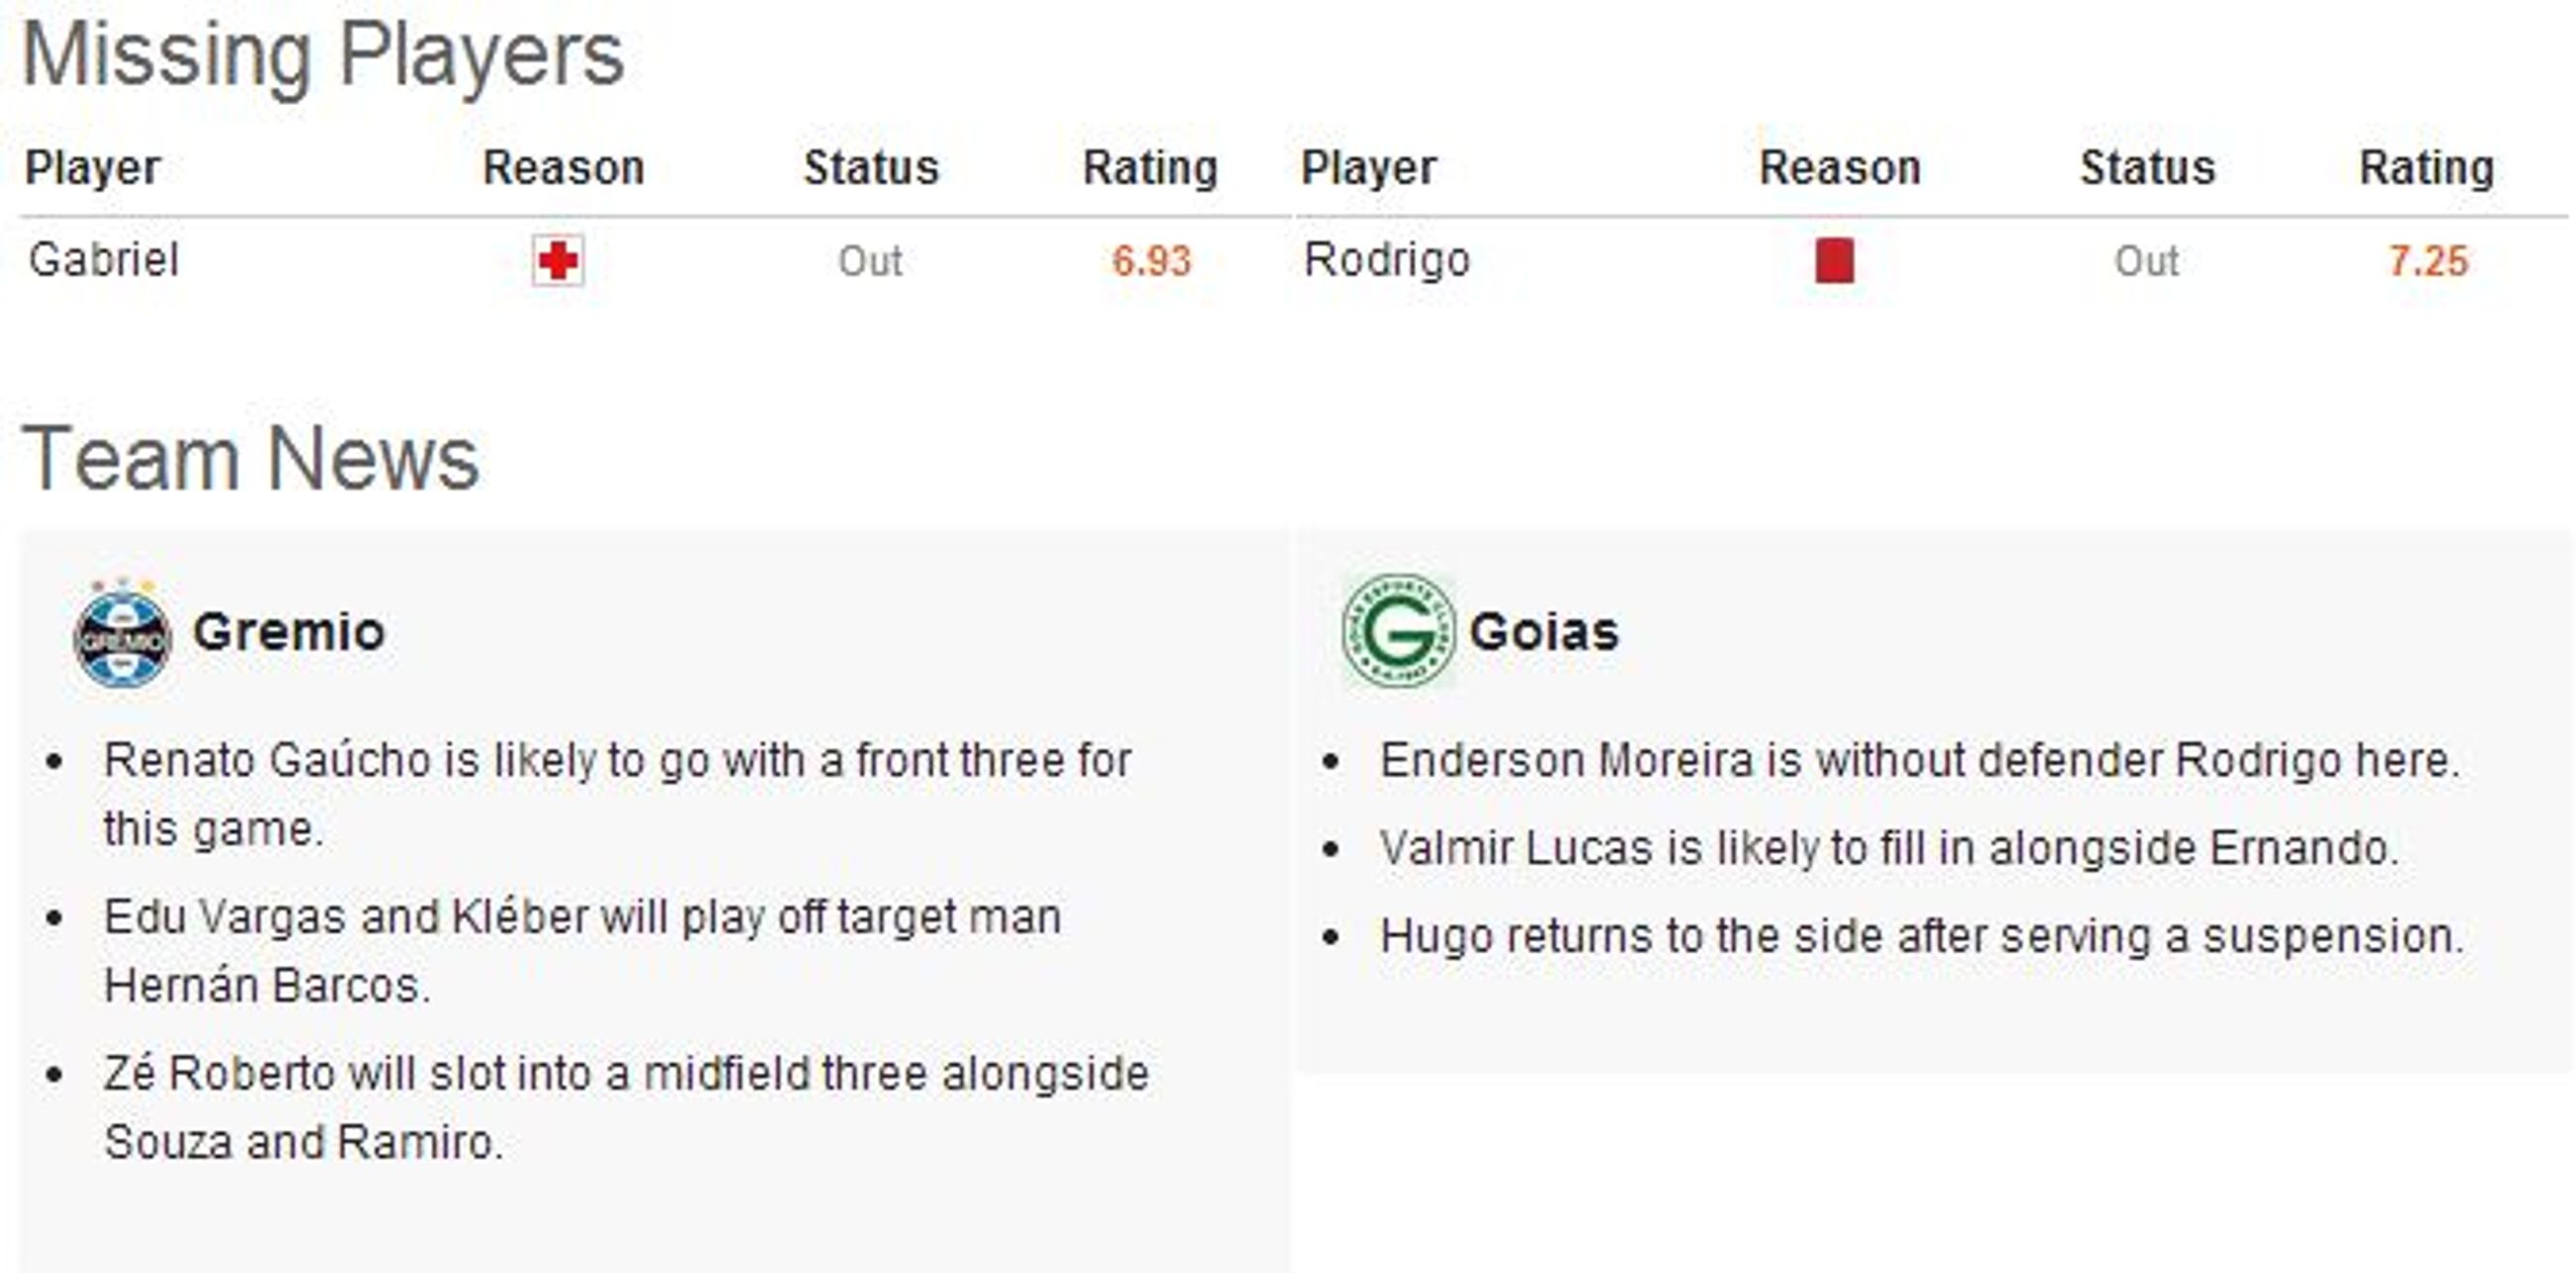Click Gabriel's red cross injury icon
This screenshot has height=1273, width=2576.
pos(558,261)
